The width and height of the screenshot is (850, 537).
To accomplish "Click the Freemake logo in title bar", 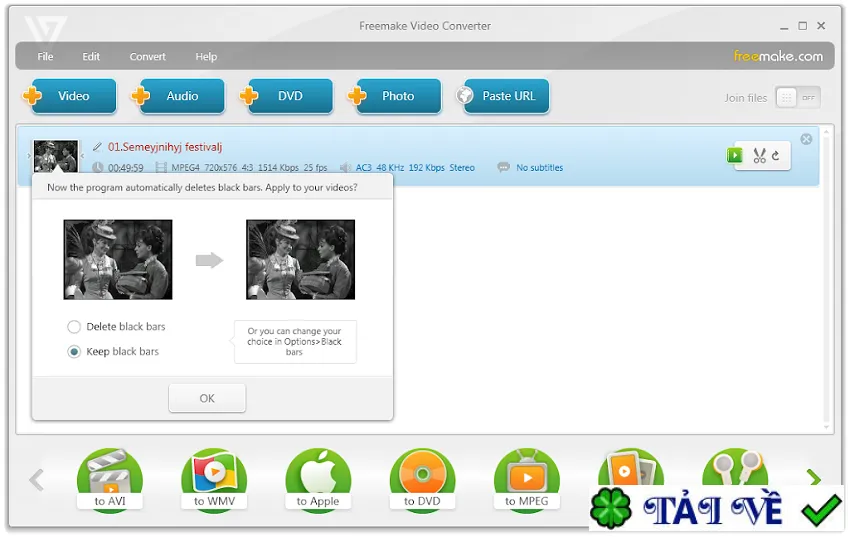I will coord(46,29).
